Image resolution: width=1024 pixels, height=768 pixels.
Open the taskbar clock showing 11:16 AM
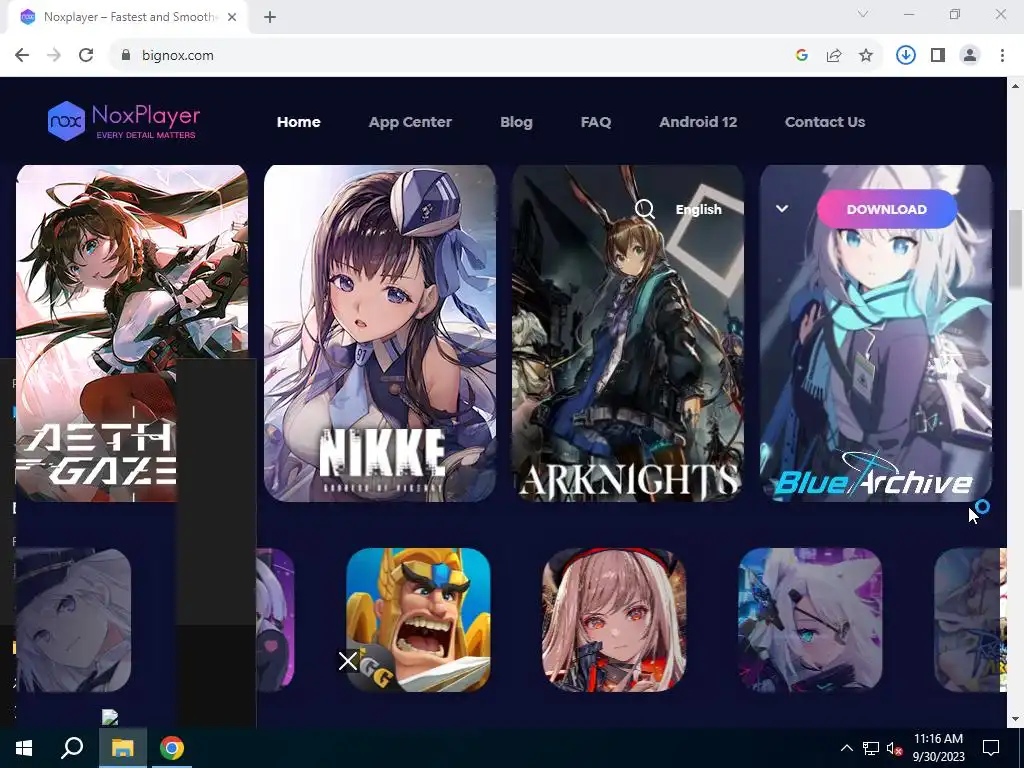click(x=938, y=748)
